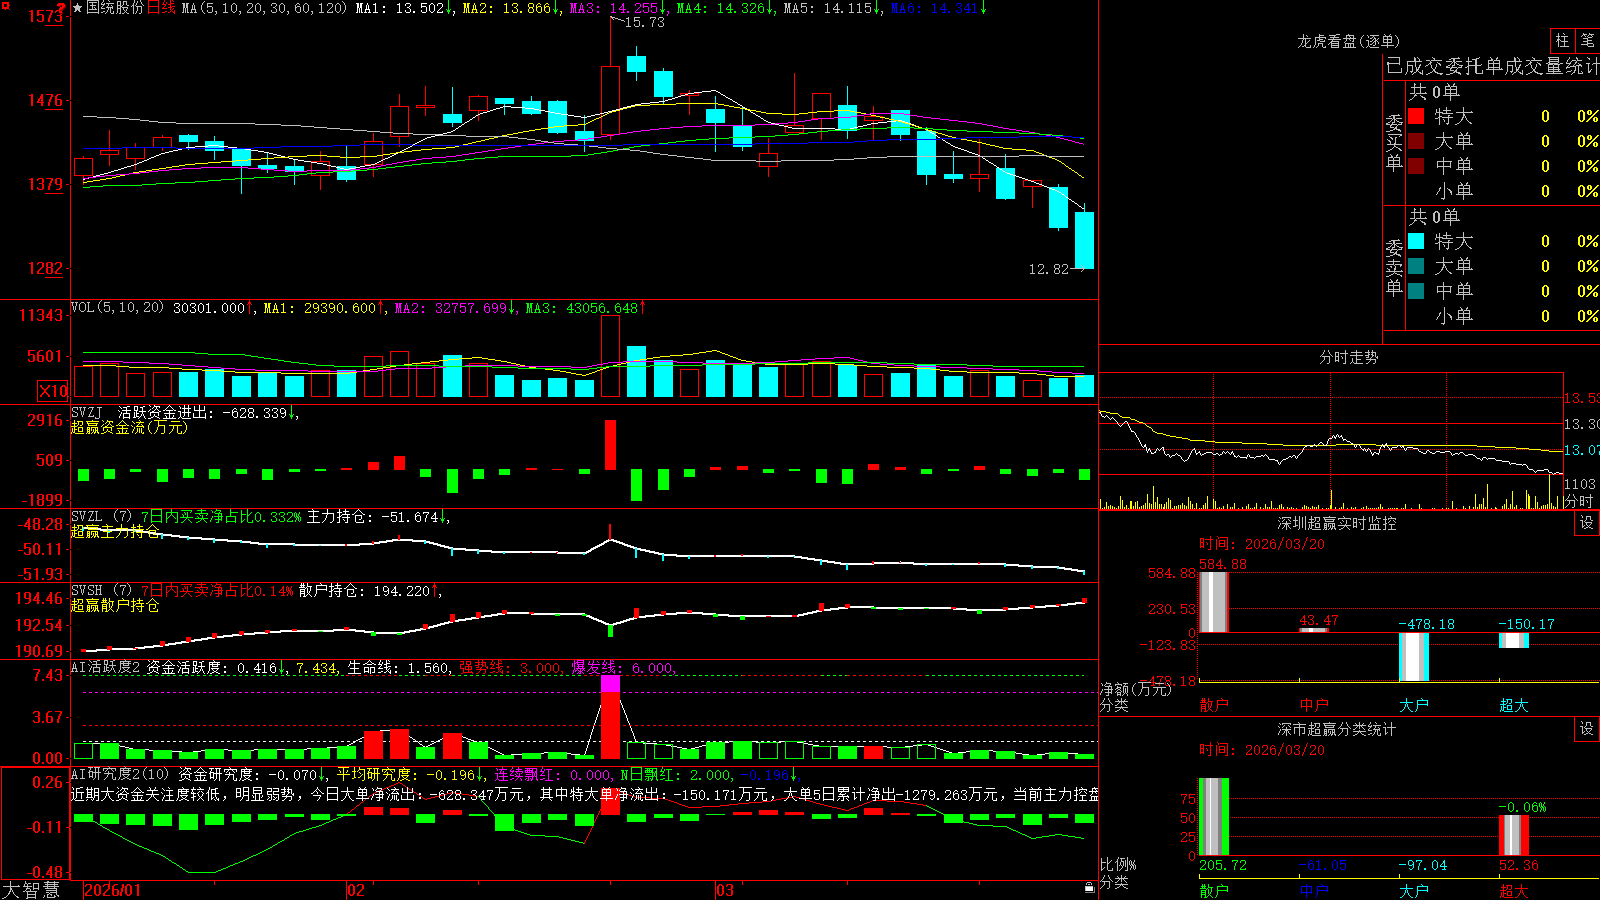Image resolution: width=1600 pixels, height=900 pixels.
Task: Click the 584.88 散户 bar in the real-time monitor
Action: (1213, 602)
